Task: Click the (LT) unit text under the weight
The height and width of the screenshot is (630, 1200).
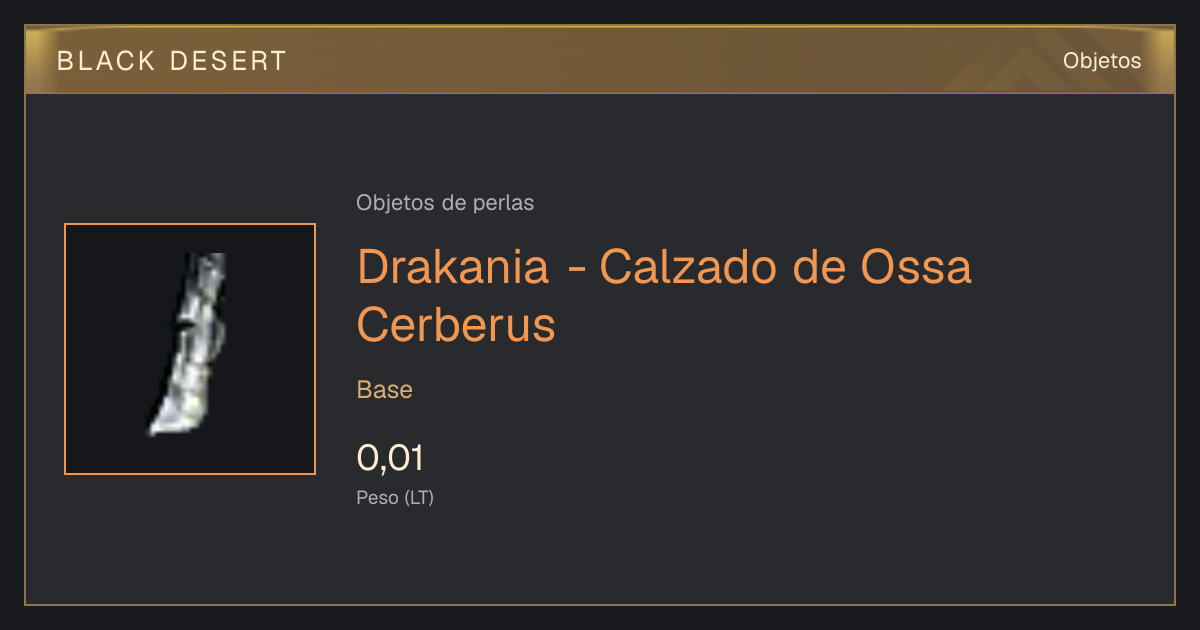Action: pos(419,497)
